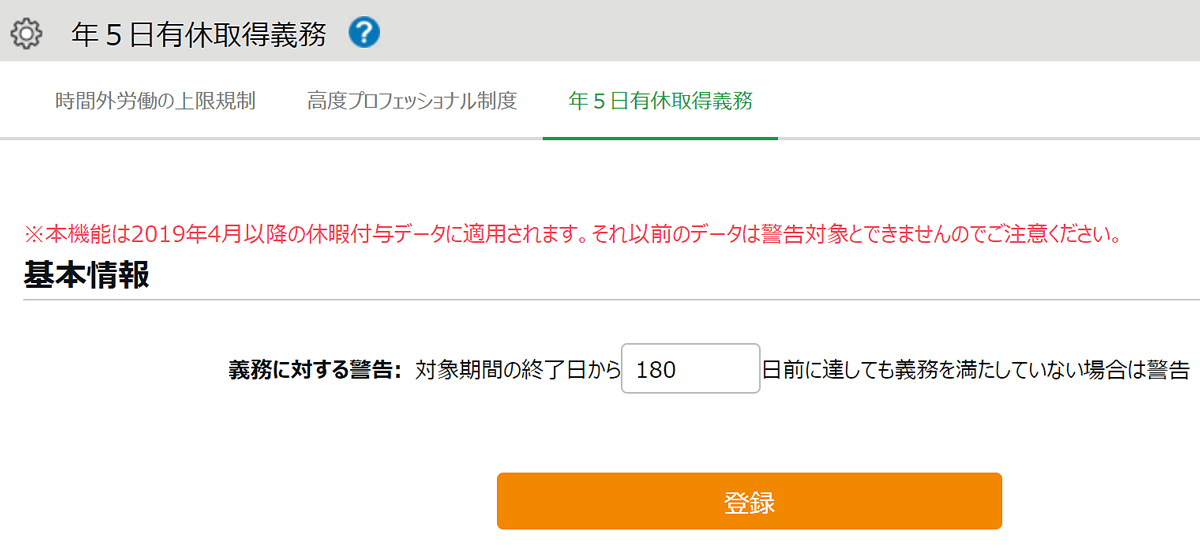1200x548 pixels.
Task: Switch to 時間外労働の上限規制 tab
Action: click(155, 101)
